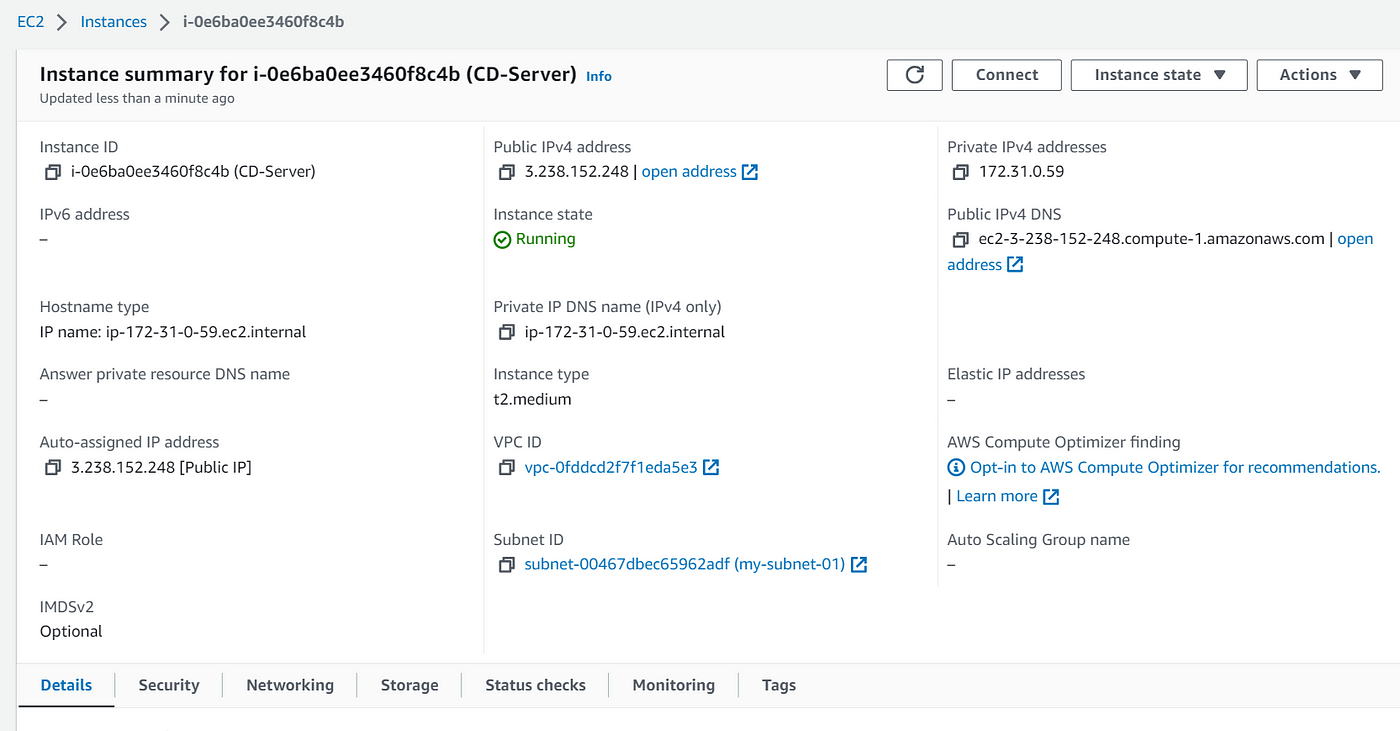Screen dimensions: 1400x731
Task: Click external link icon next to Learn more
Action: tap(1051, 496)
